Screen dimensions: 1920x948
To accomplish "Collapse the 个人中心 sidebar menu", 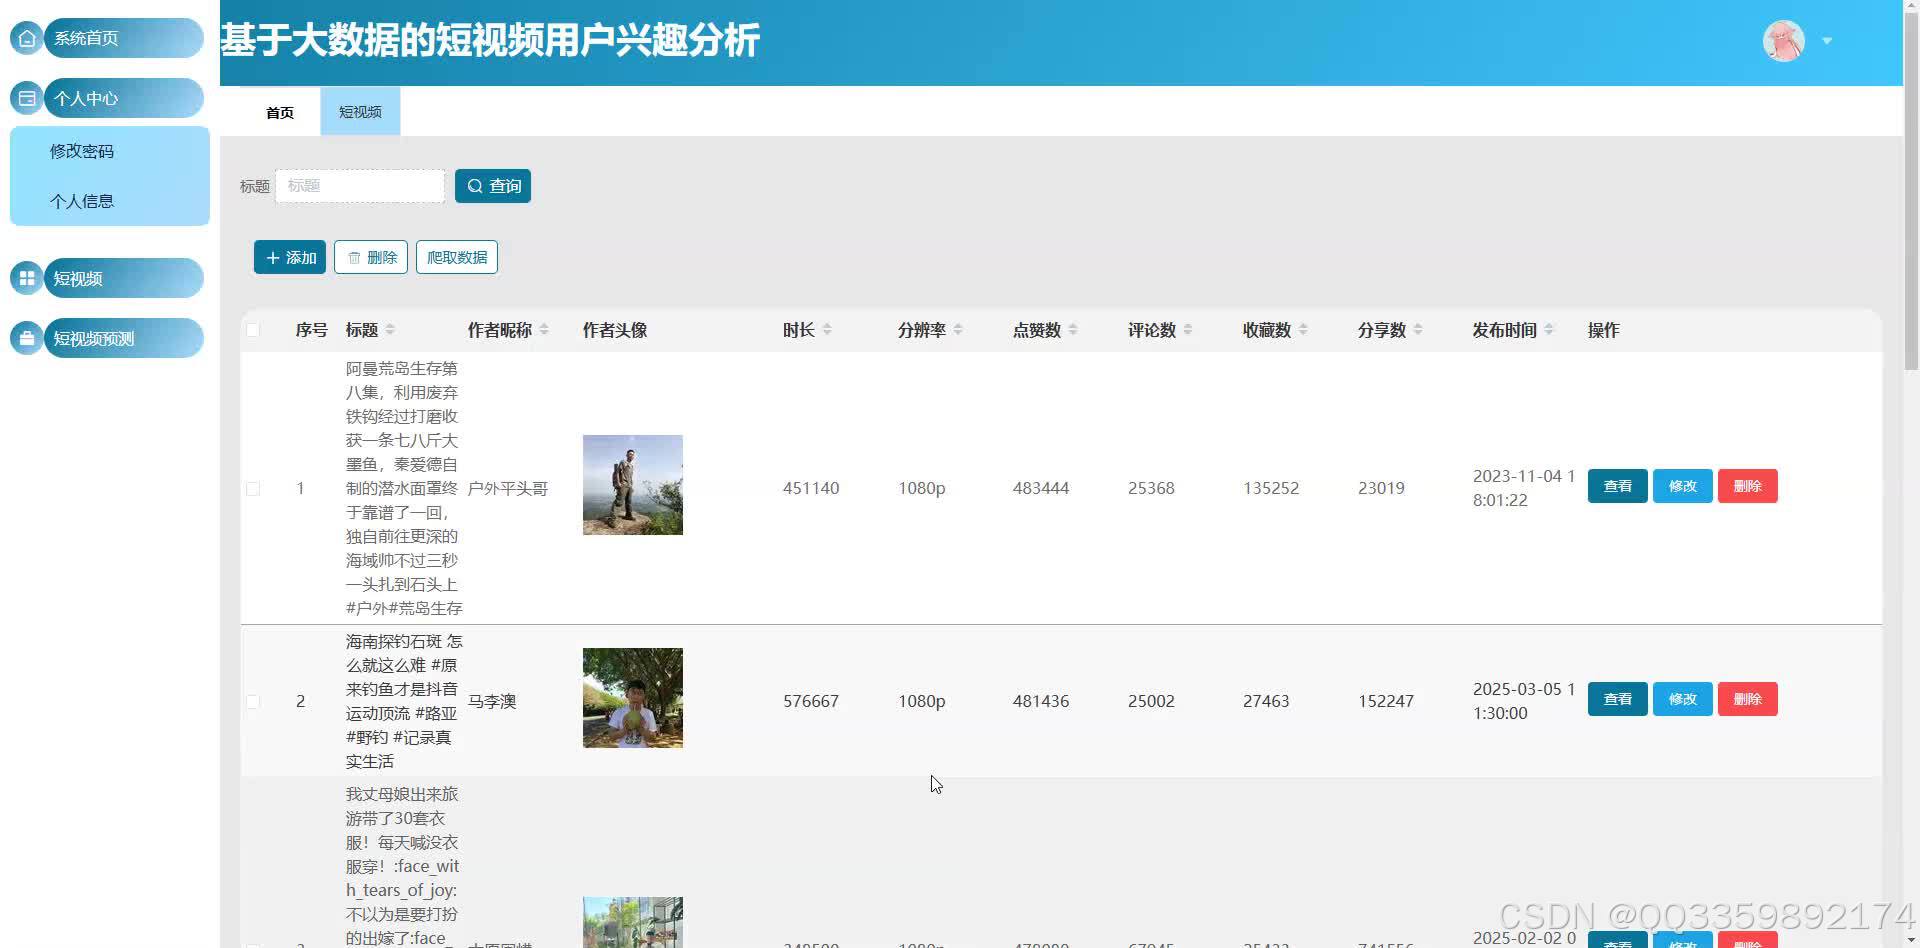I will 124,98.
